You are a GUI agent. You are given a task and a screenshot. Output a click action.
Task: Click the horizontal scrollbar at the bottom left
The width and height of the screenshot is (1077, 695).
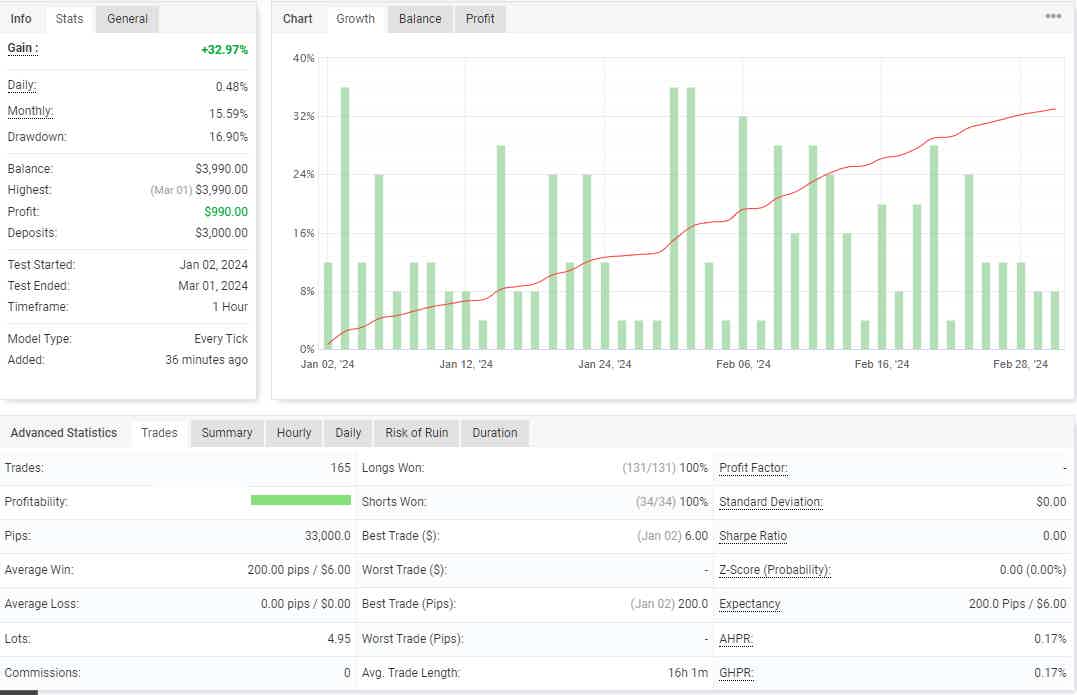point(19,692)
